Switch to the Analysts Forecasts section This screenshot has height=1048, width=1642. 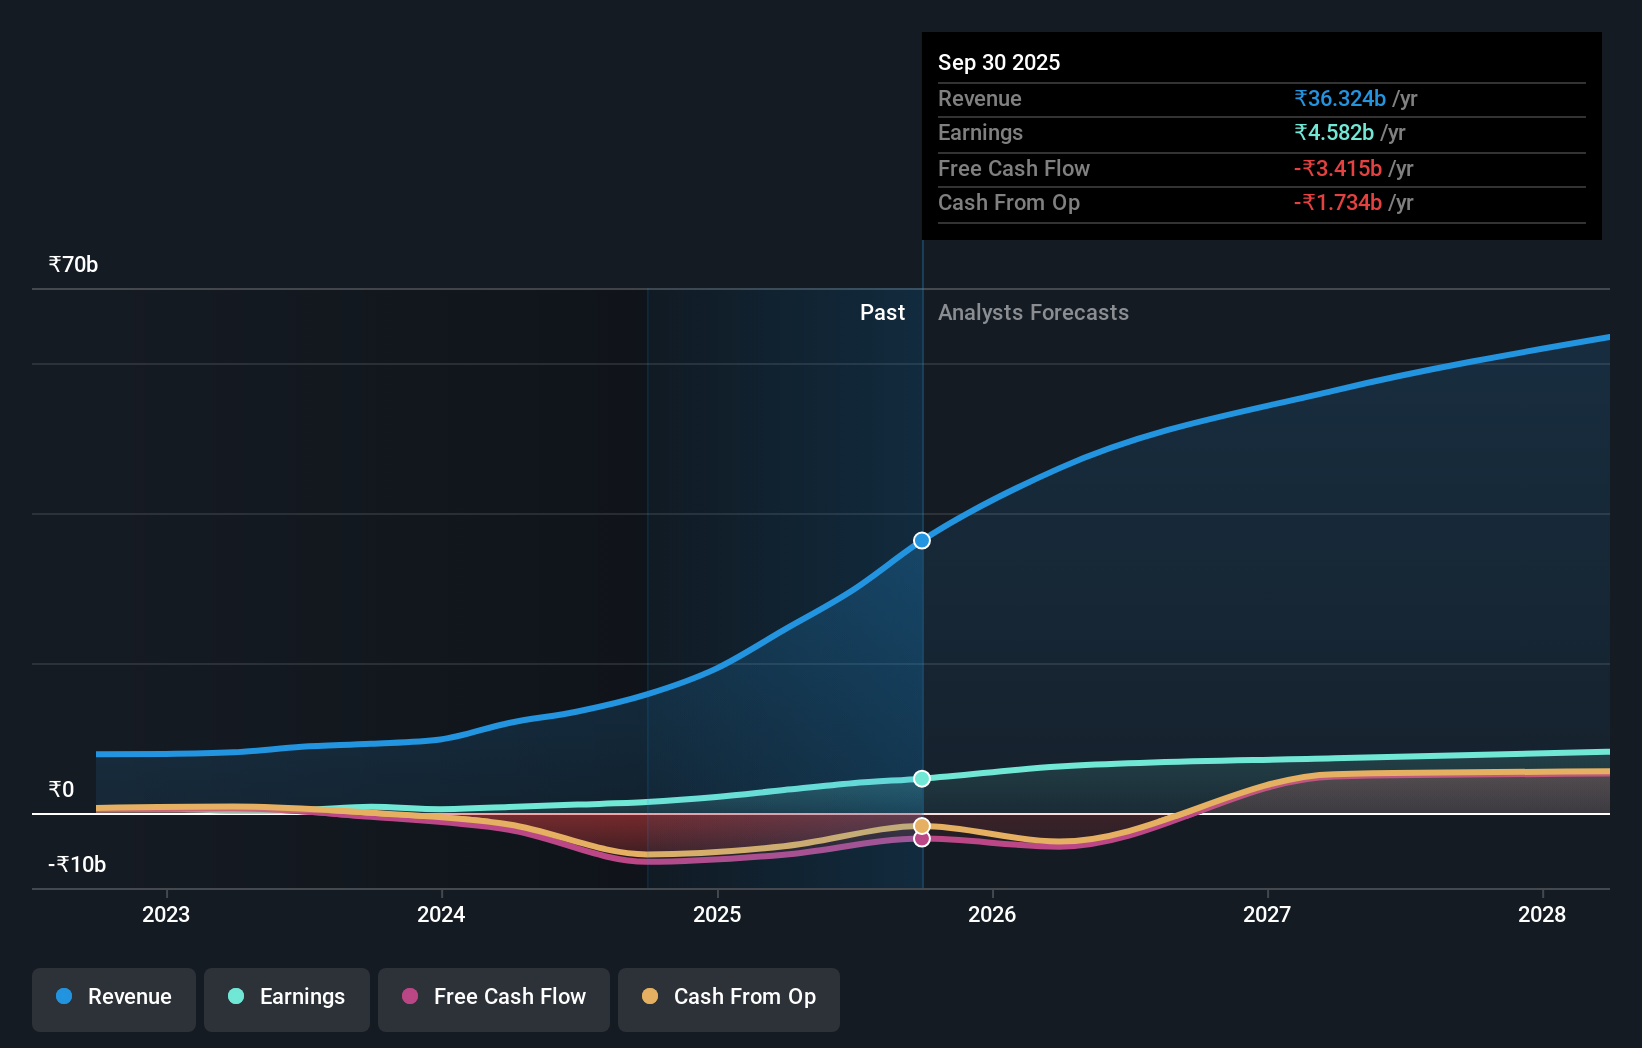click(x=1033, y=312)
